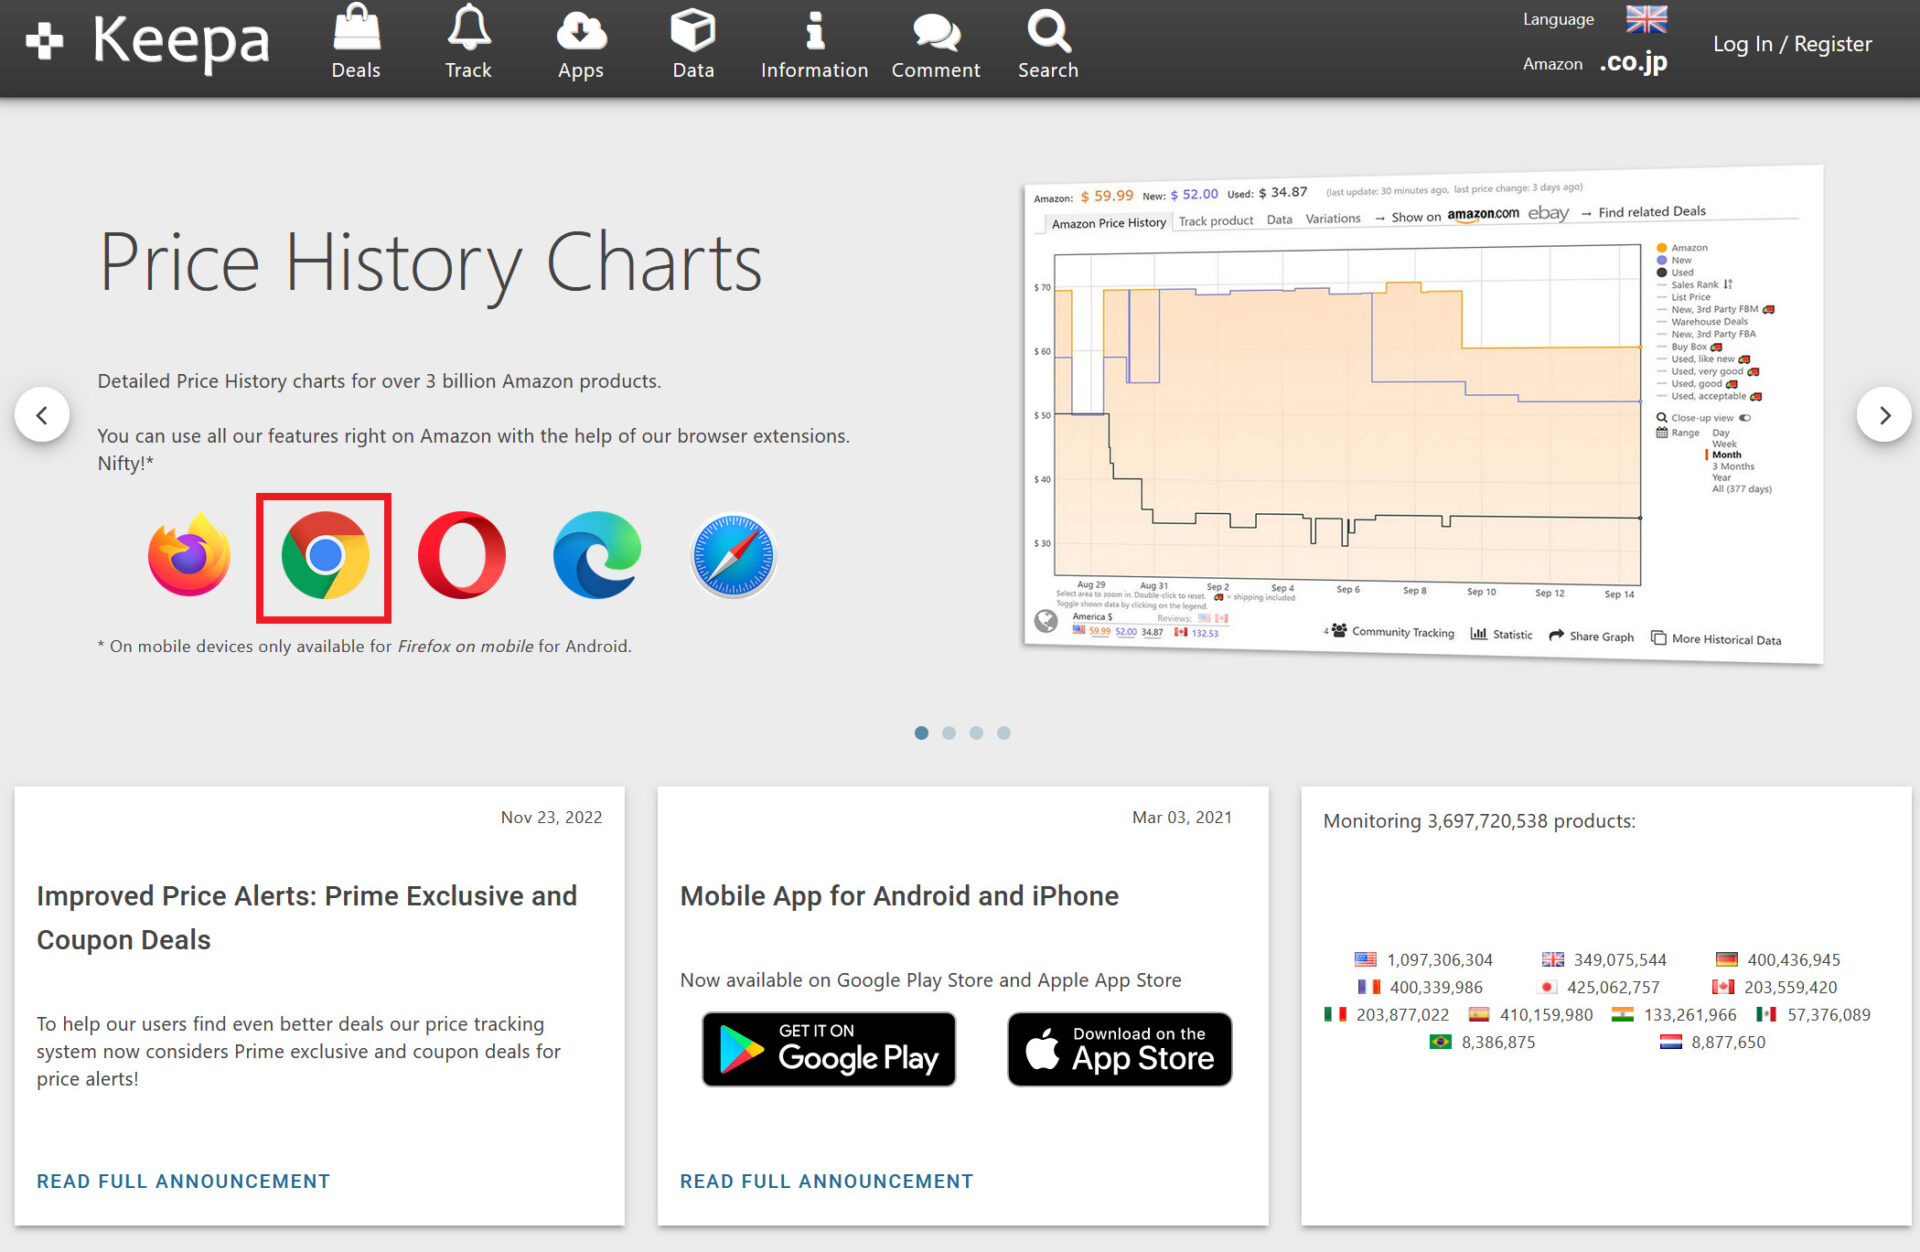
Task: Change language via UK flag
Action: pyautogui.click(x=1645, y=19)
